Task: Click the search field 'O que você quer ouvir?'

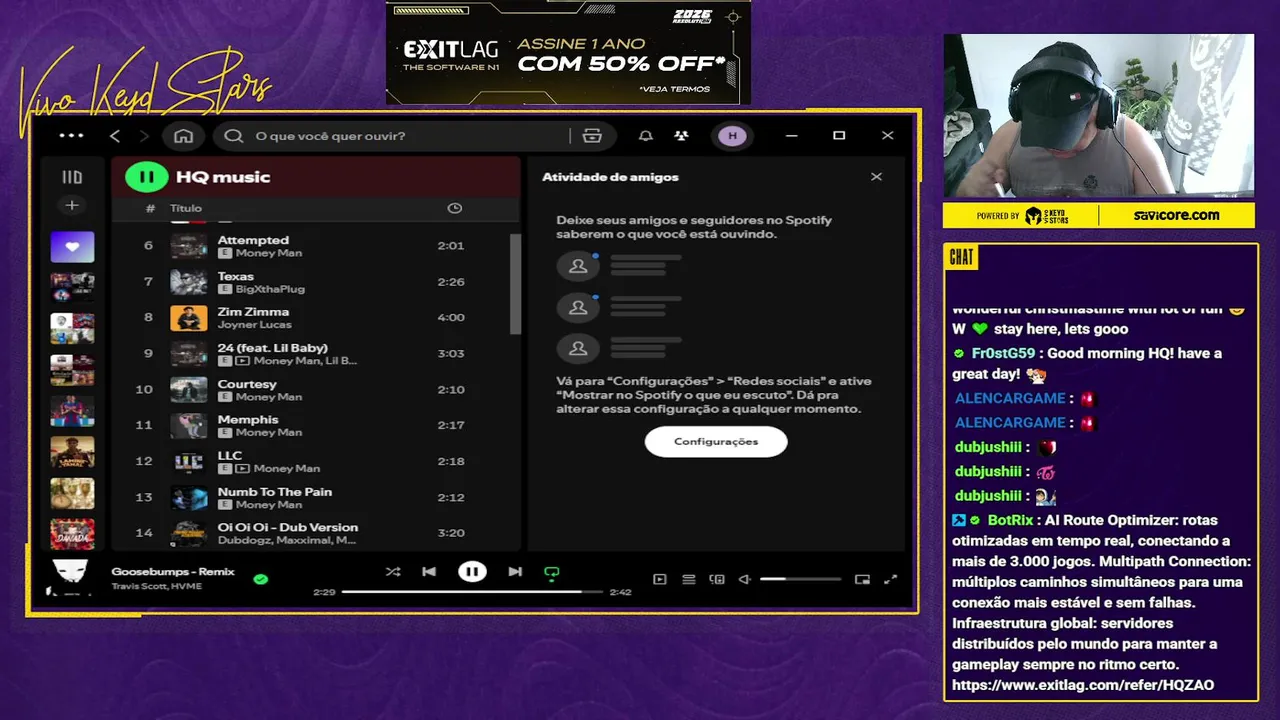Action: point(400,136)
